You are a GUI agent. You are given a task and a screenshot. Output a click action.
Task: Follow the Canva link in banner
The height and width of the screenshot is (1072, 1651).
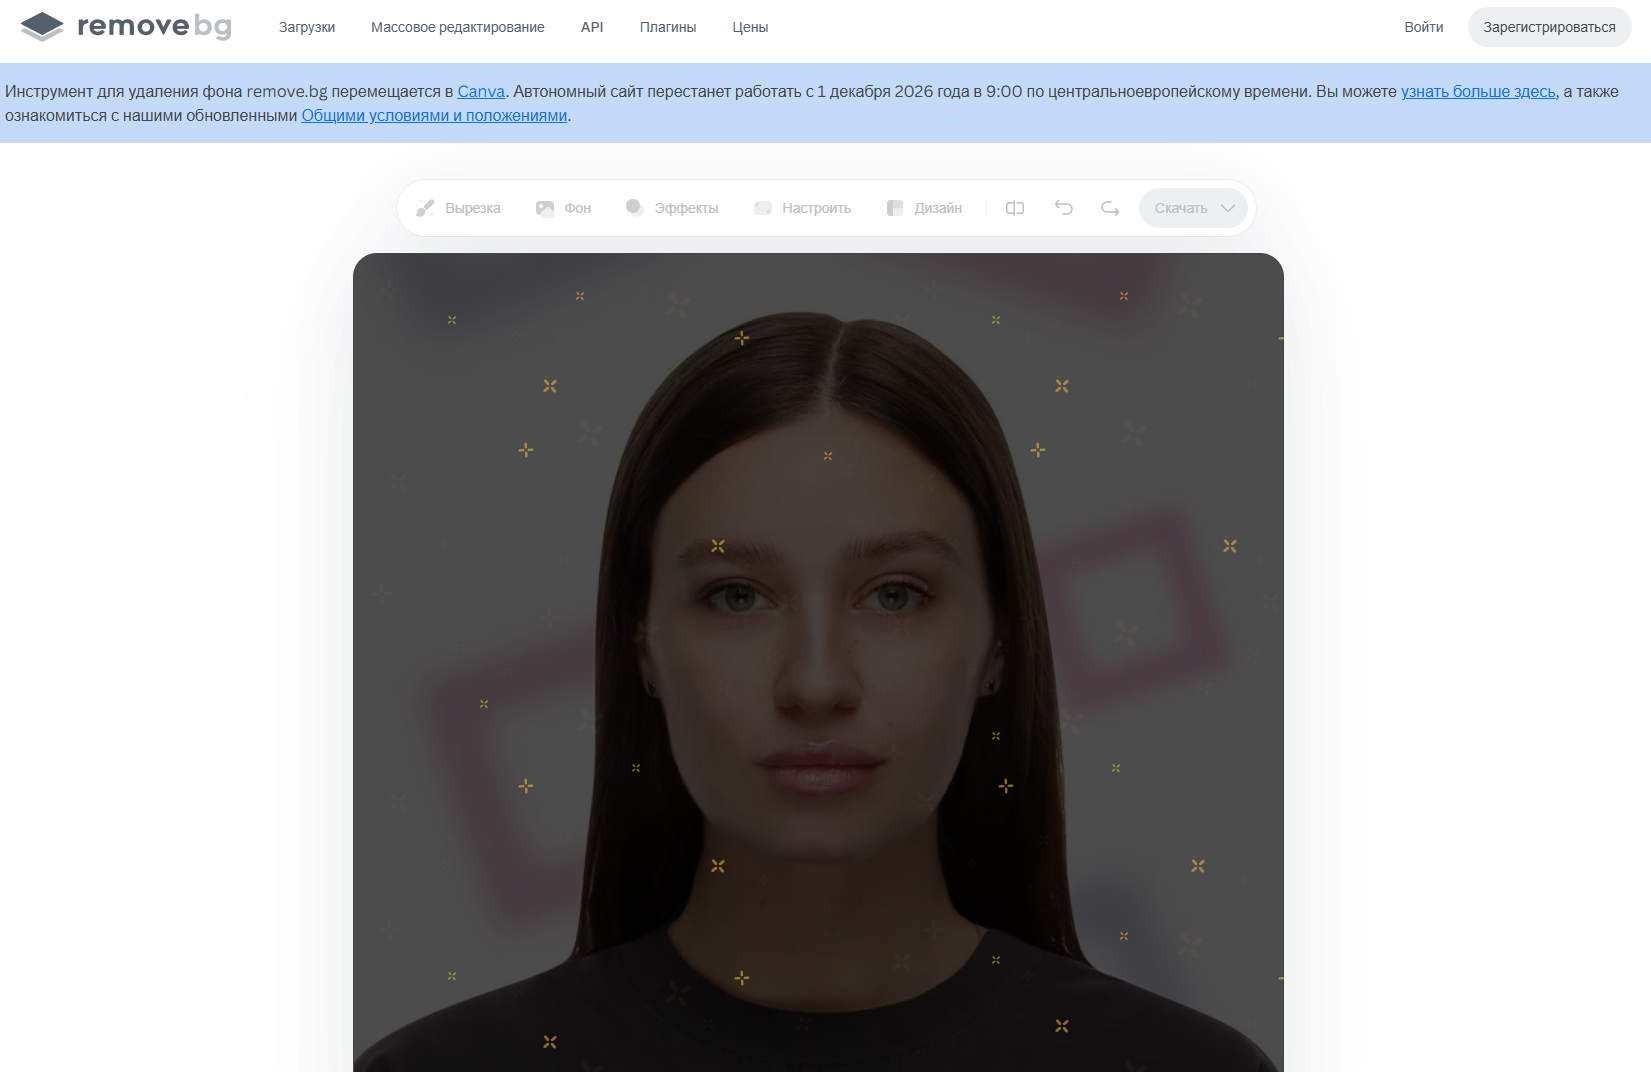click(x=481, y=91)
